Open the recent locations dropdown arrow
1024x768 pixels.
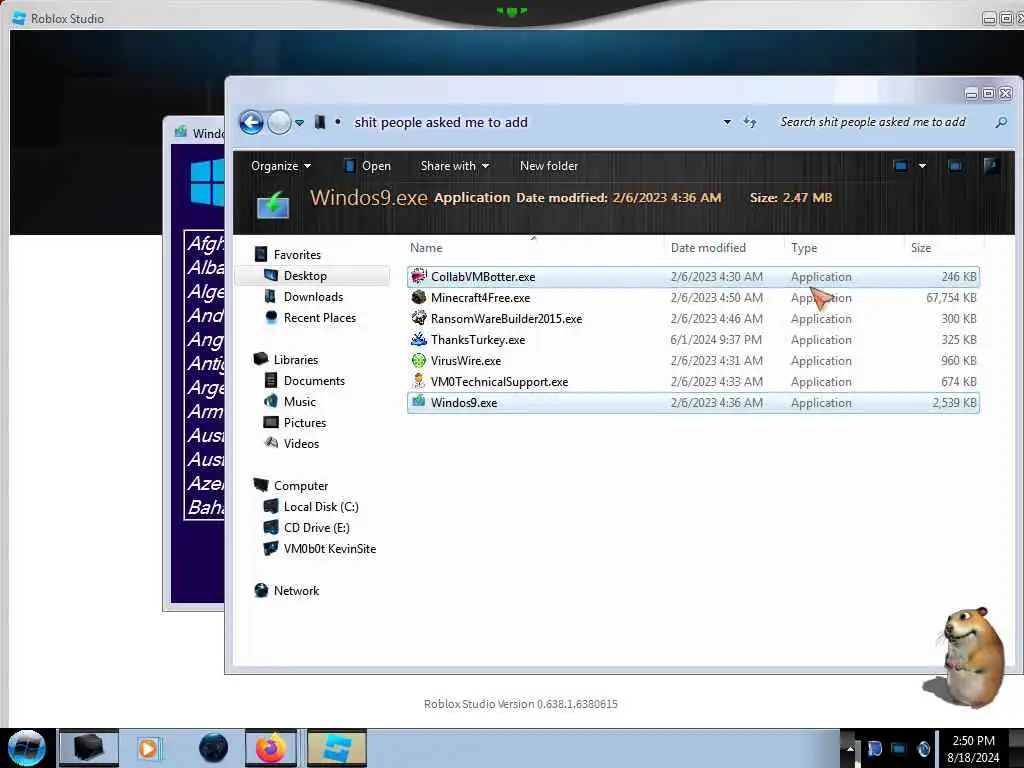click(299, 123)
